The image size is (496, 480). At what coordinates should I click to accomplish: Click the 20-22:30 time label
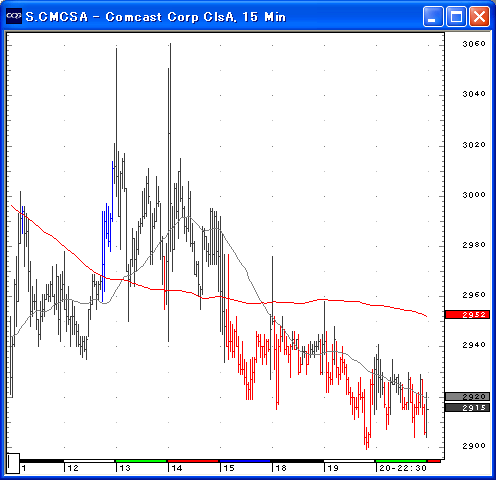[x=403, y=468]
